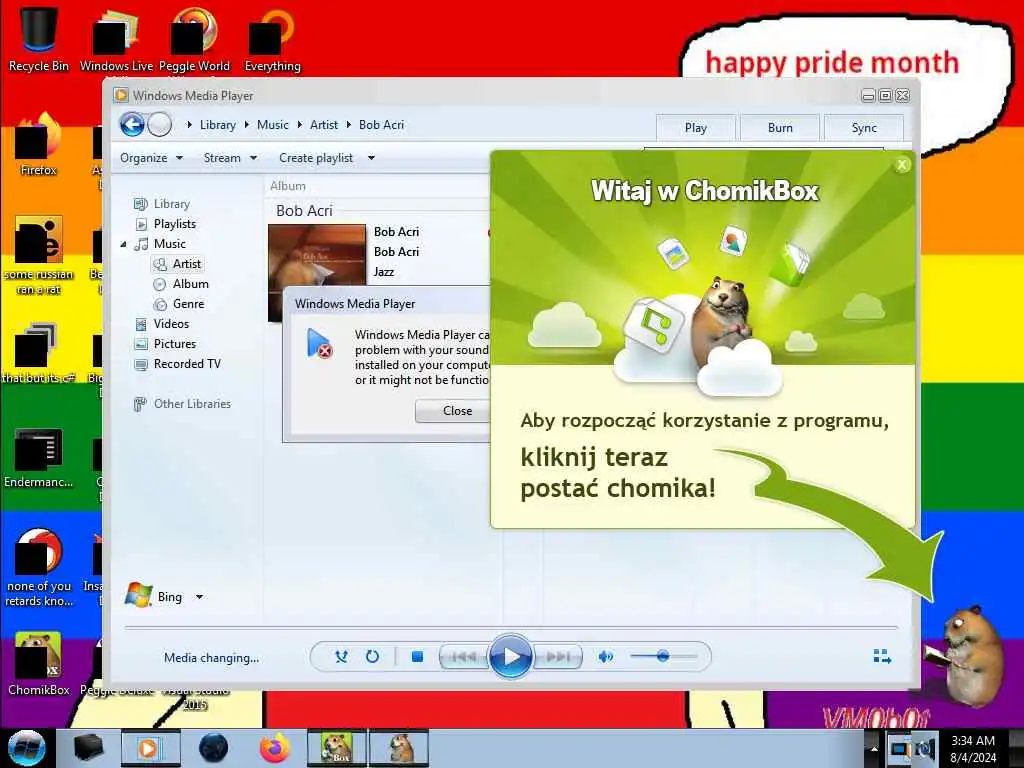1024x768 pixels.
Task: Collapse the Music tree node
Action: 123,244
